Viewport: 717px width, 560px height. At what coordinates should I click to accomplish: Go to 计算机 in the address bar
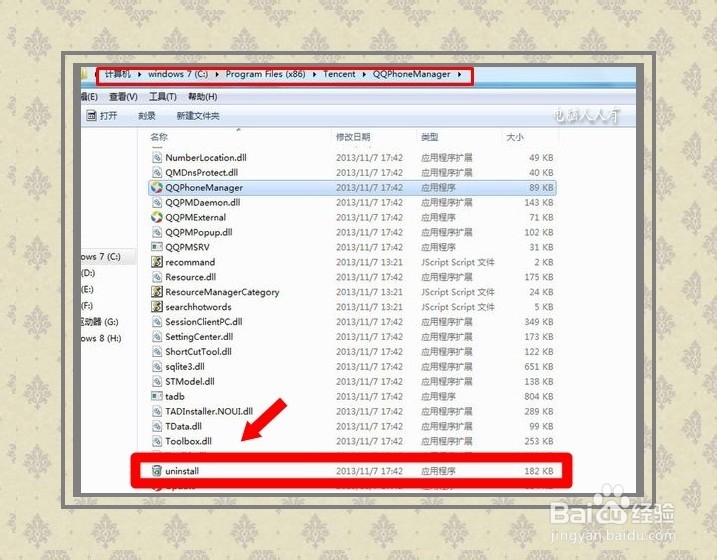point(118,74)
